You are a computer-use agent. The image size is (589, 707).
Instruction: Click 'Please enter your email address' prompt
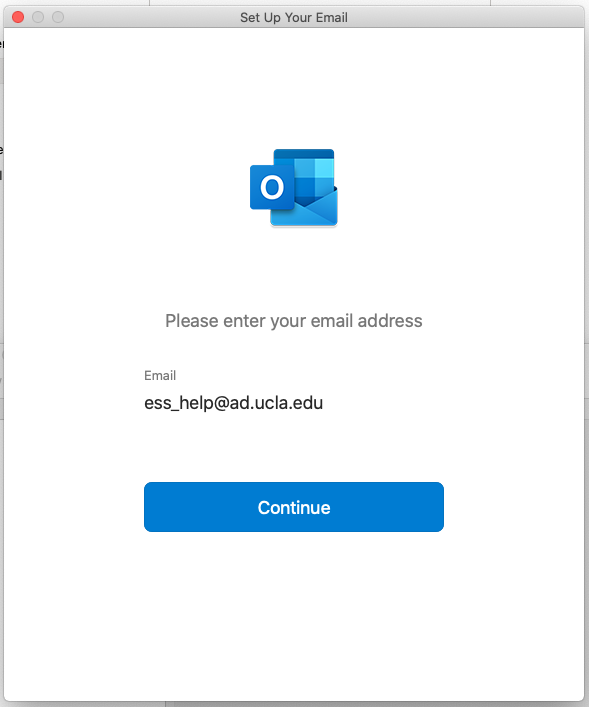click(294, 321)
